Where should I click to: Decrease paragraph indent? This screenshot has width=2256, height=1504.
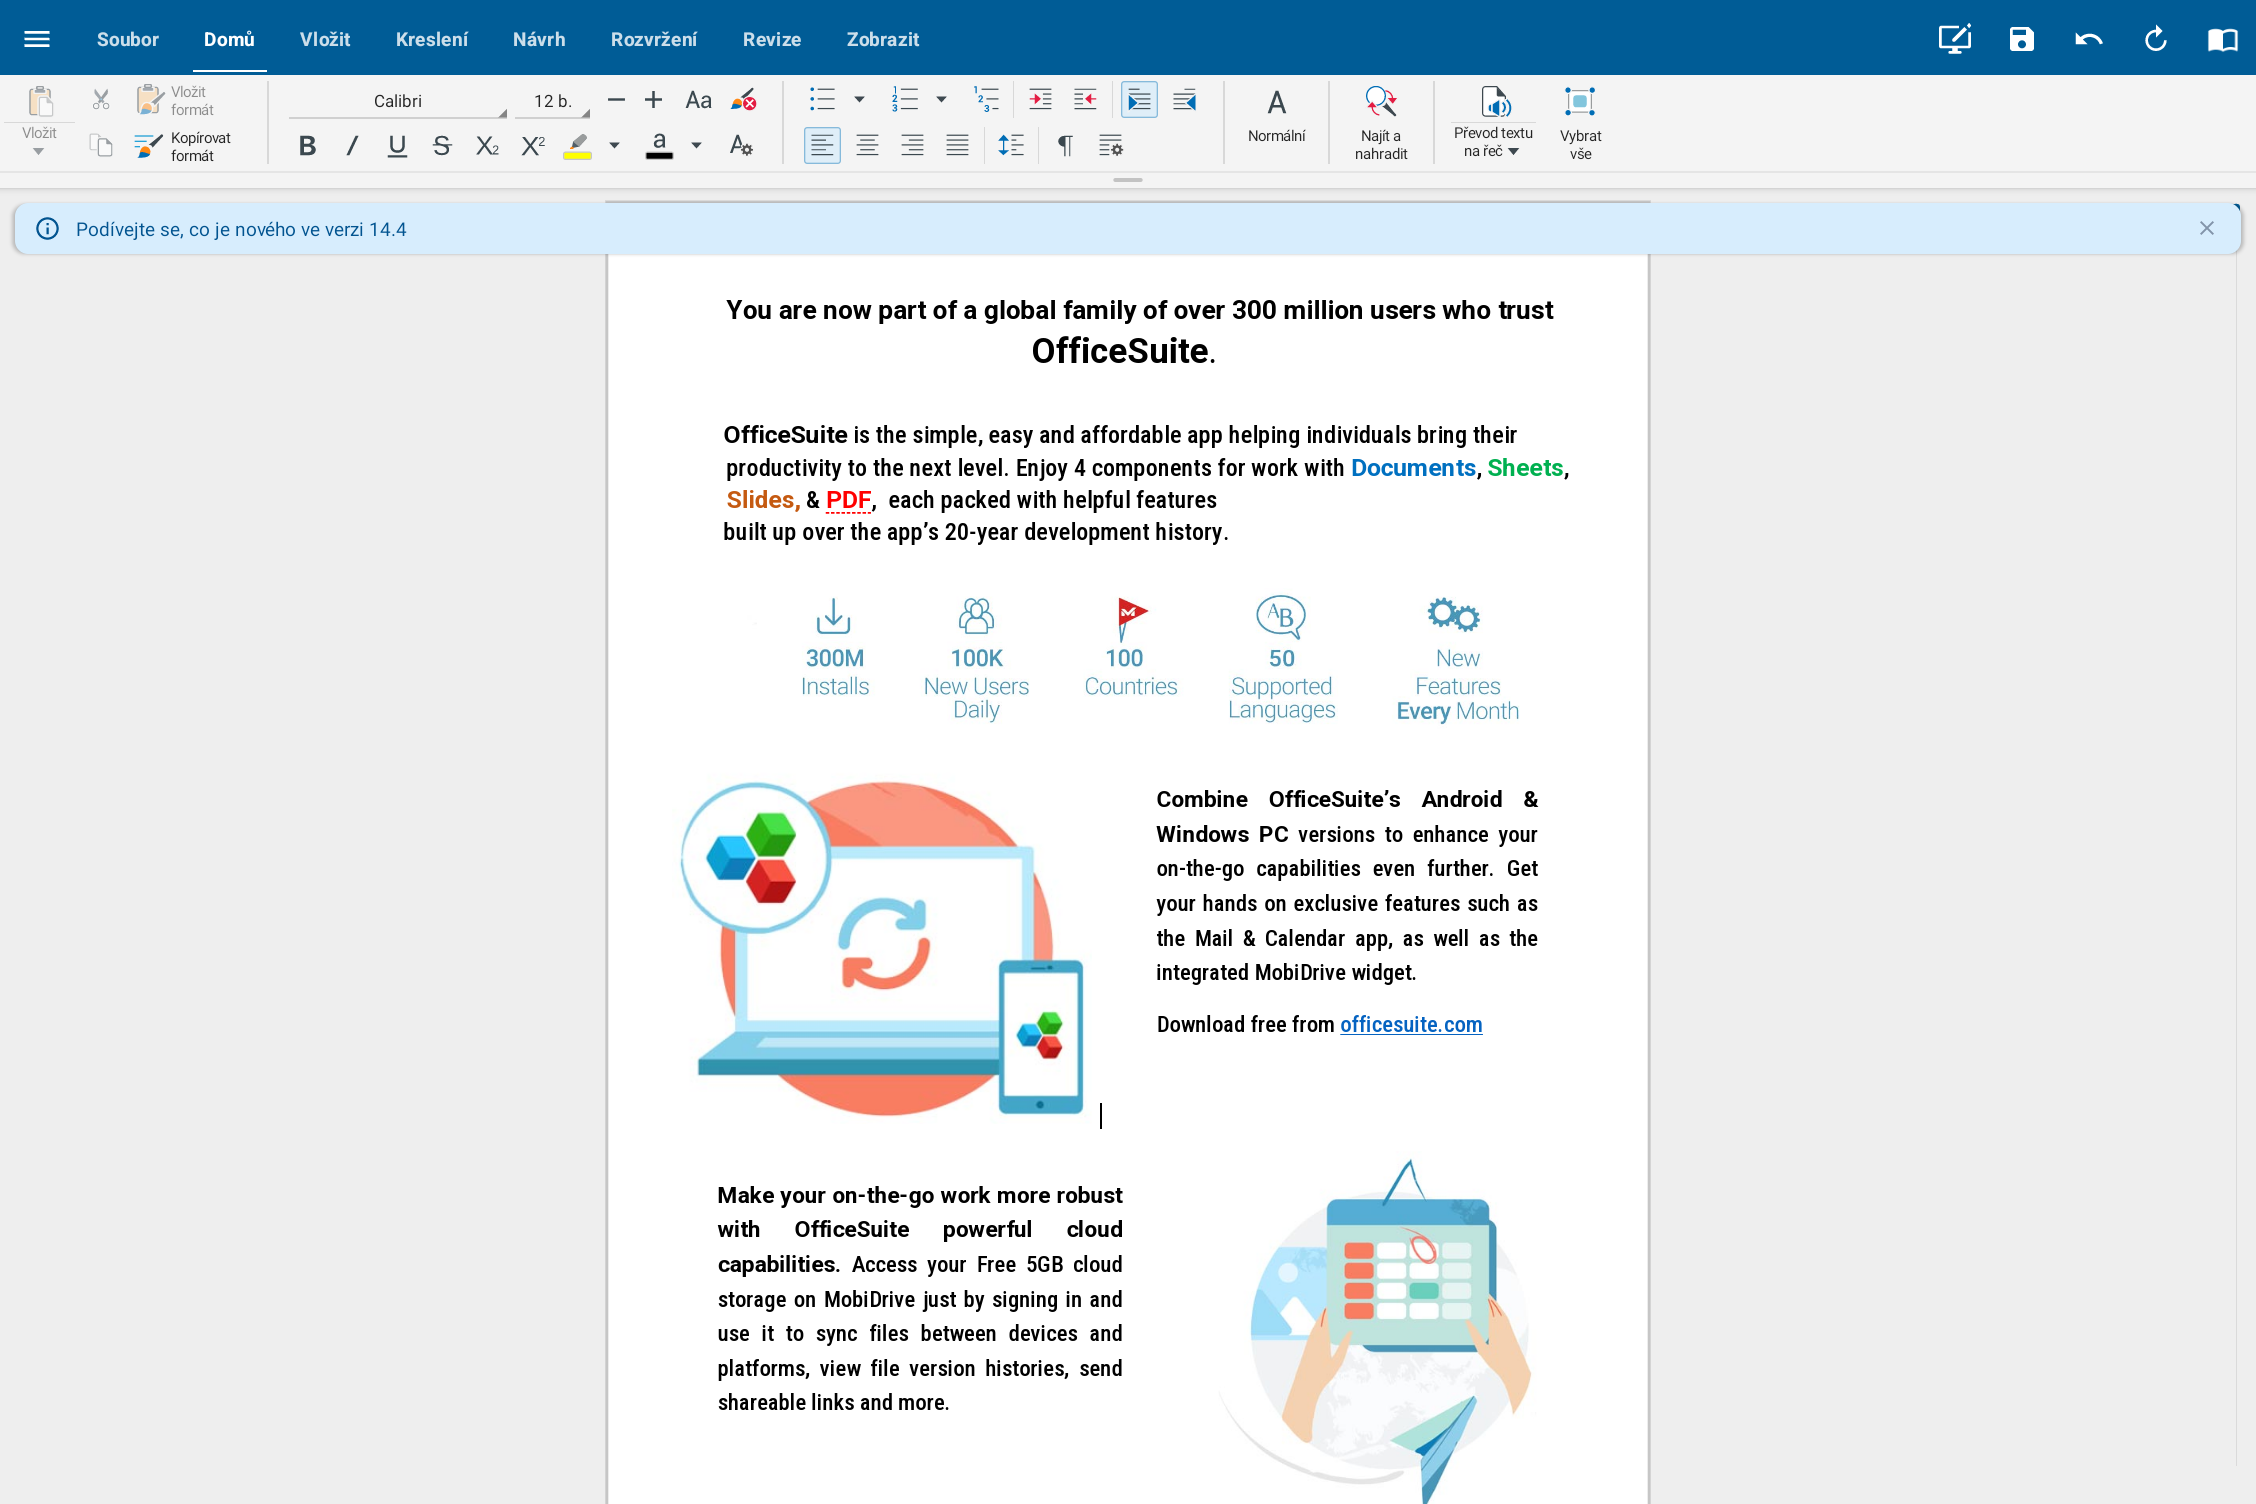[1085, 99]
